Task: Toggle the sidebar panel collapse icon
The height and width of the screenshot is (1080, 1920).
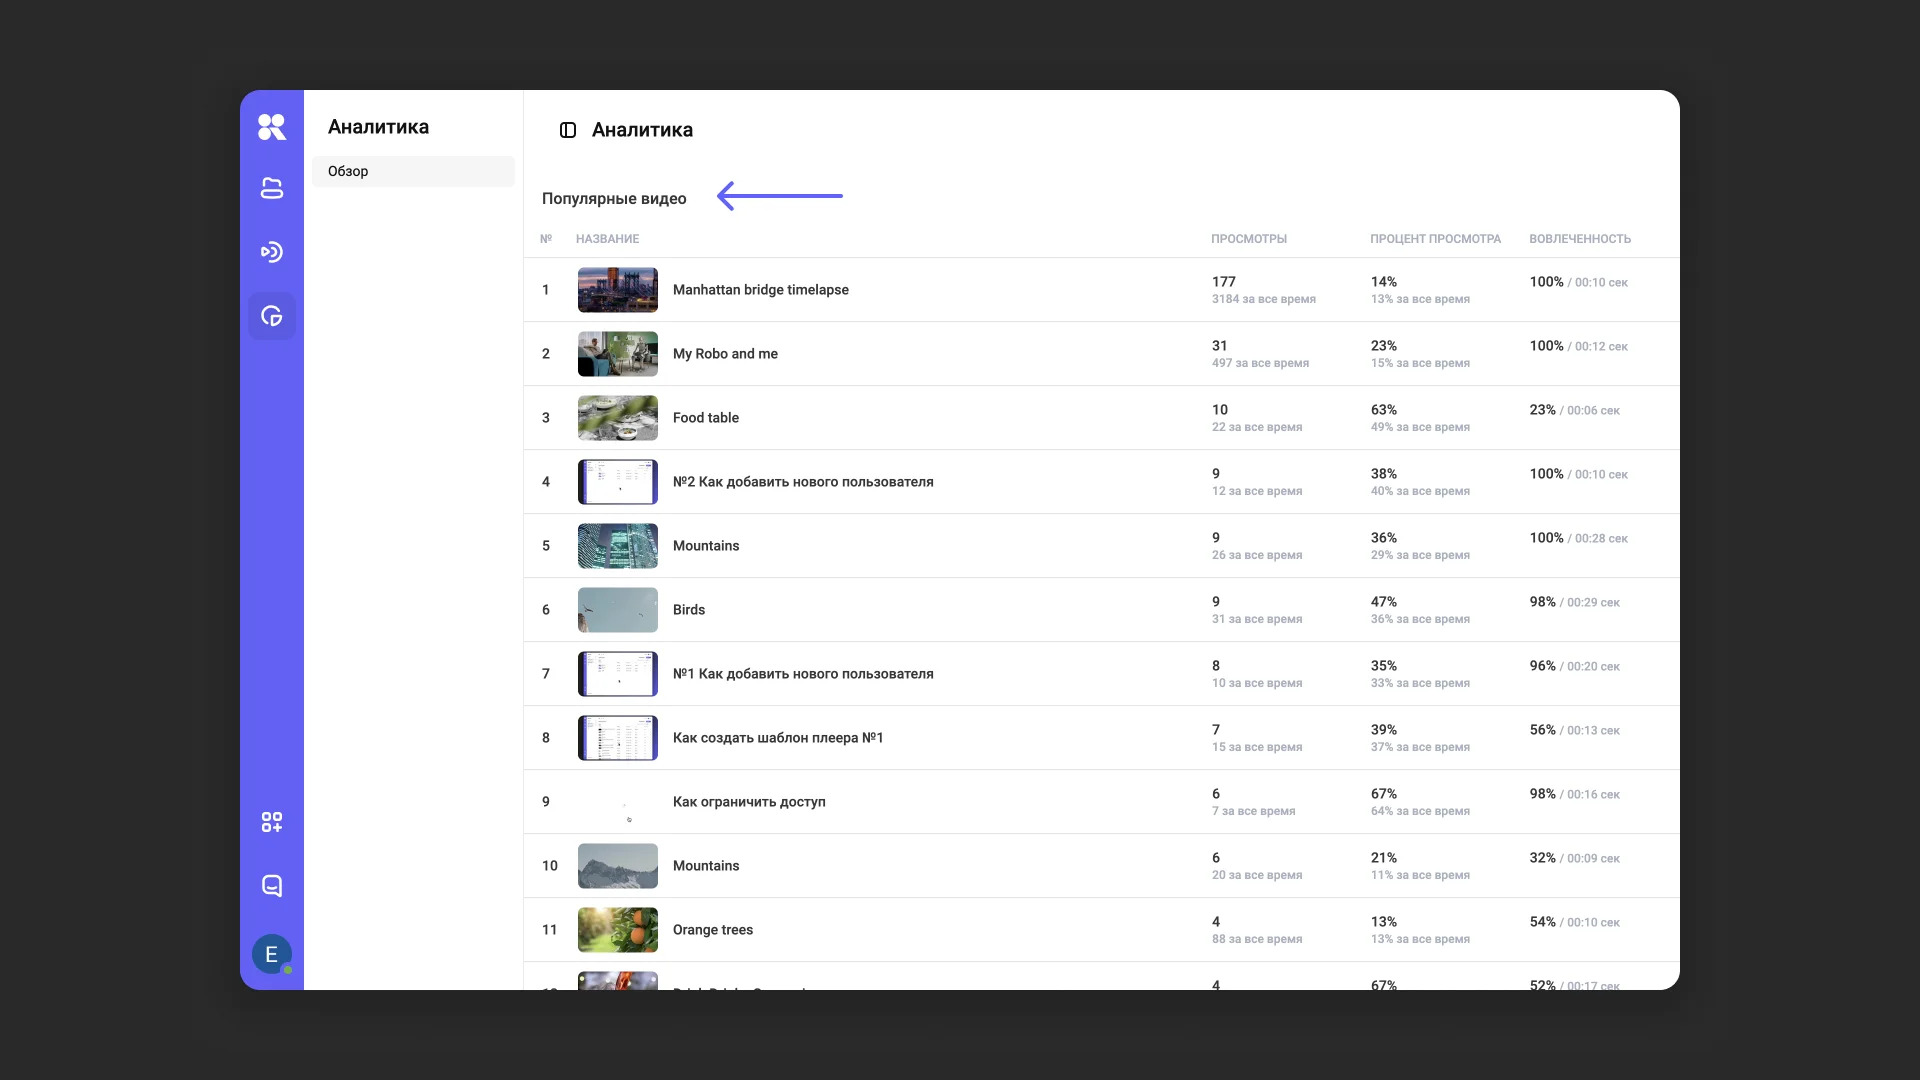Action: [x=568, y=130]
